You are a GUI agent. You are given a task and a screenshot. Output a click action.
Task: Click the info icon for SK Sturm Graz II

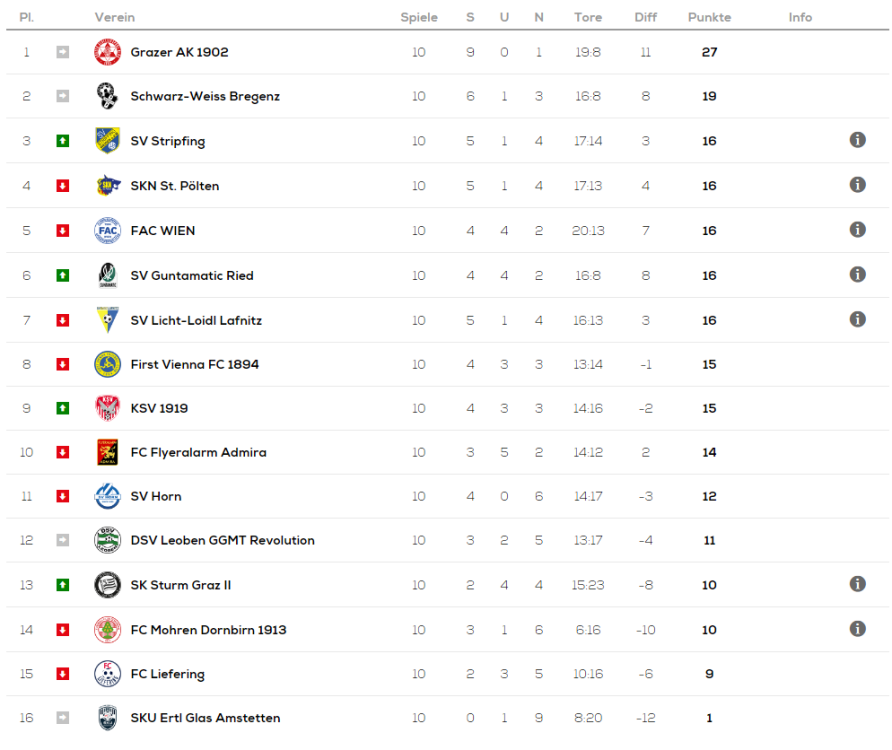(x=857, y=584)
